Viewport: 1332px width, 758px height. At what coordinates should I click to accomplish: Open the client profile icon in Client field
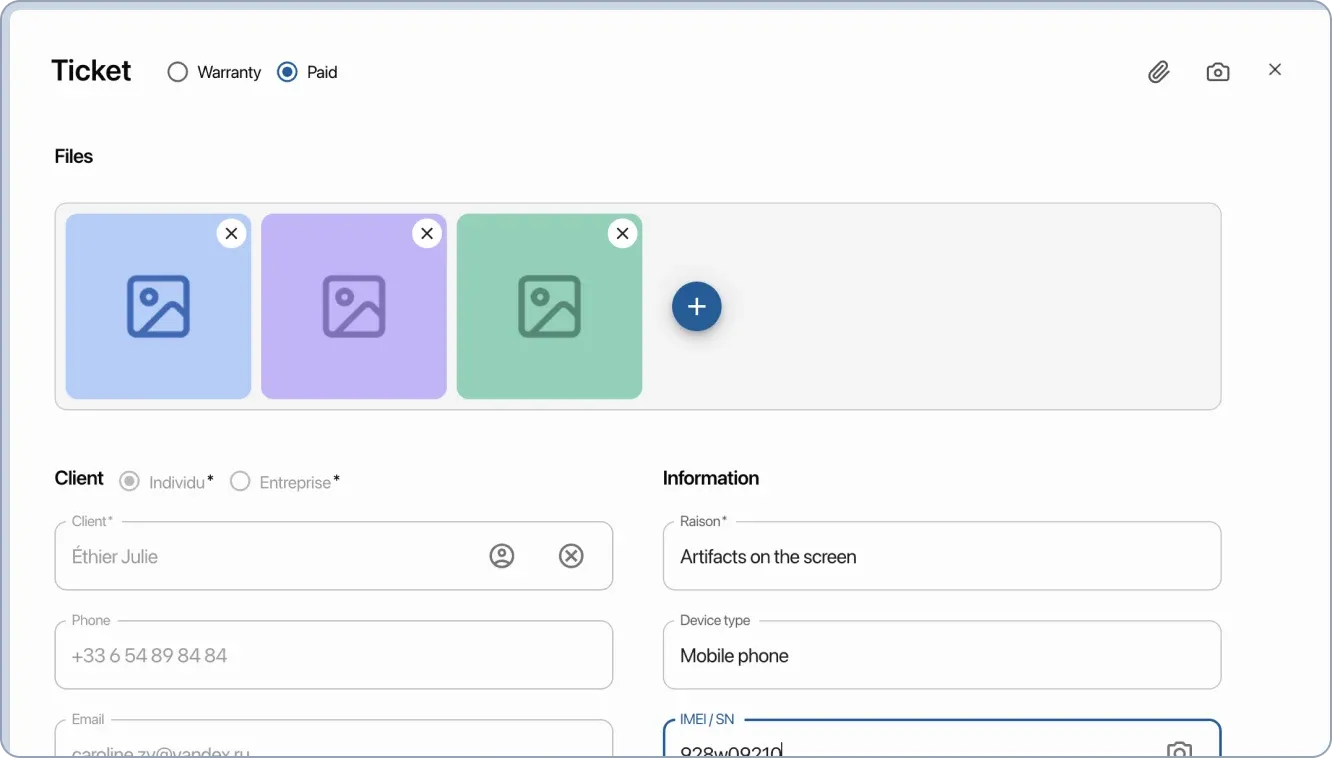tap(502, 555)
